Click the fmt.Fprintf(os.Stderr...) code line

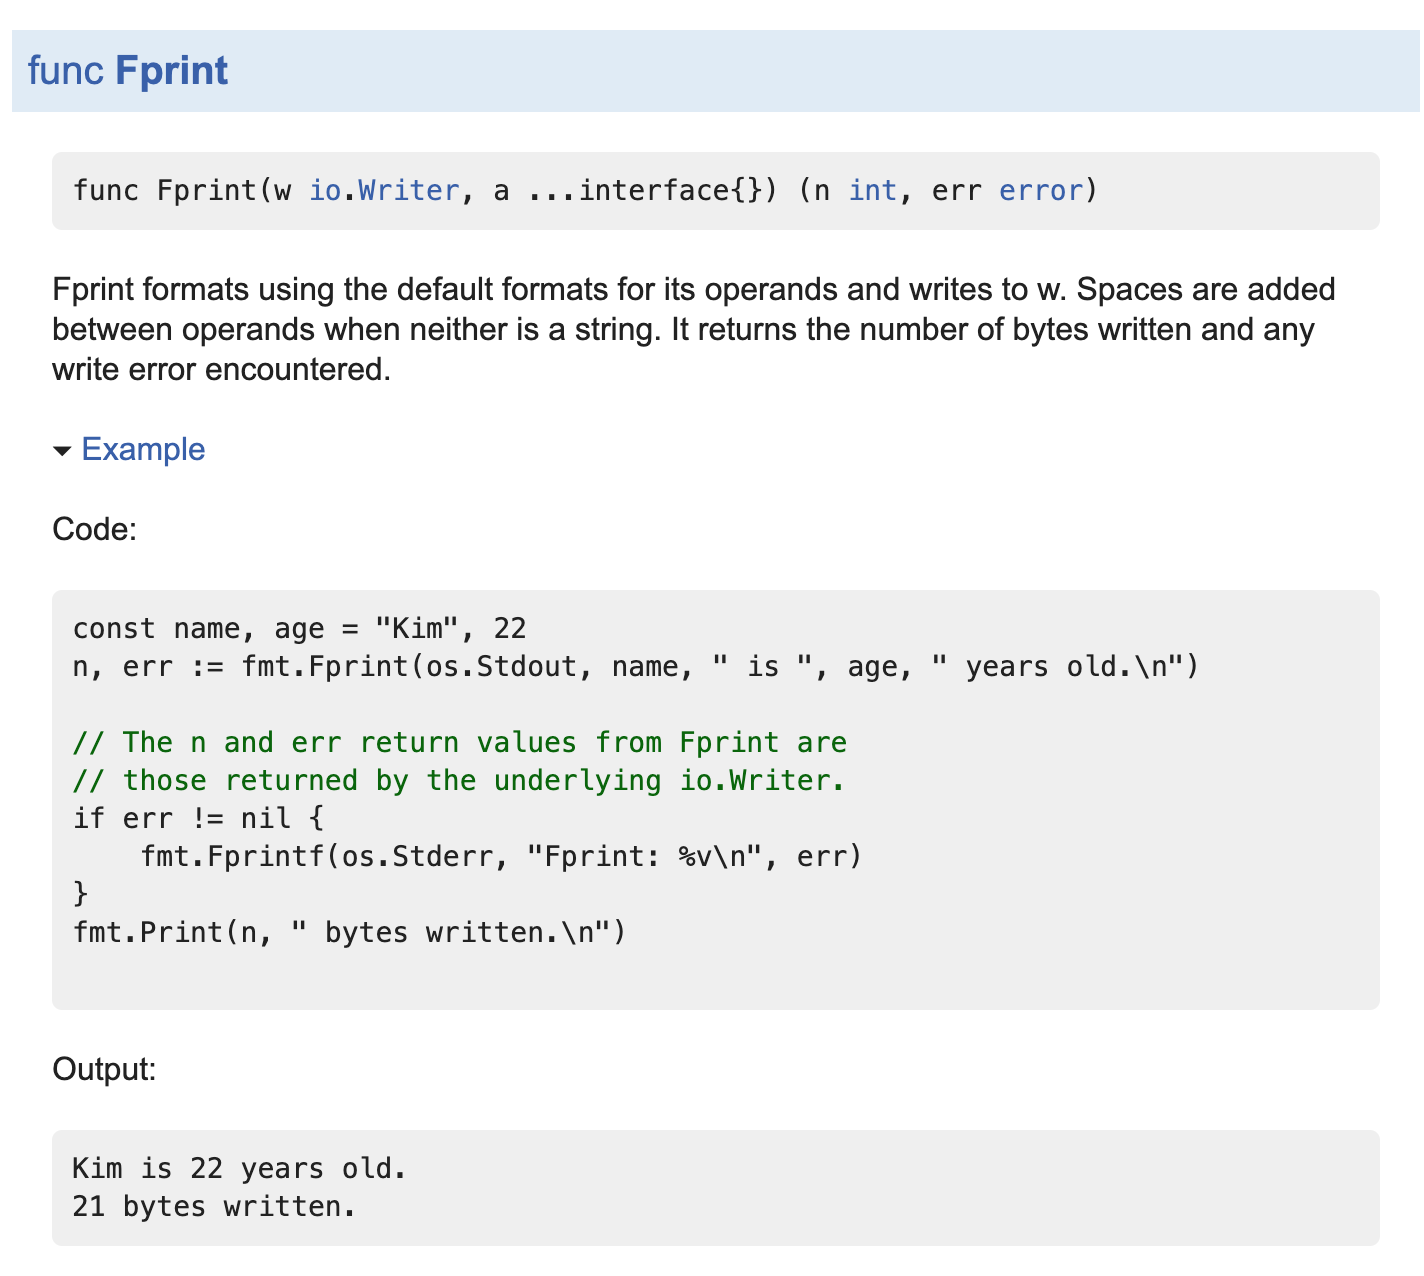pyautogui.click(x=500, y=856)
